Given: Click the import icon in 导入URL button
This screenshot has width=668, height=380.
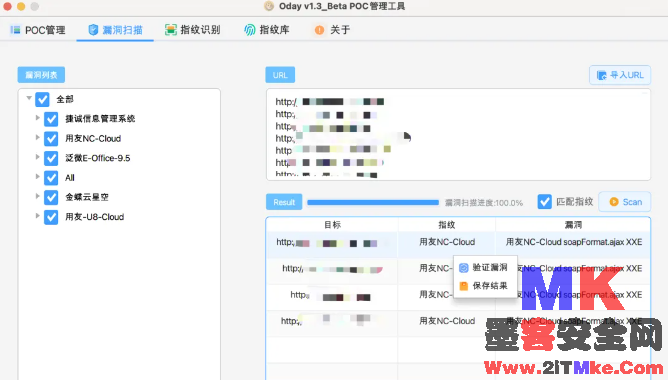Looking at the screenshot, I should (602, 75).
